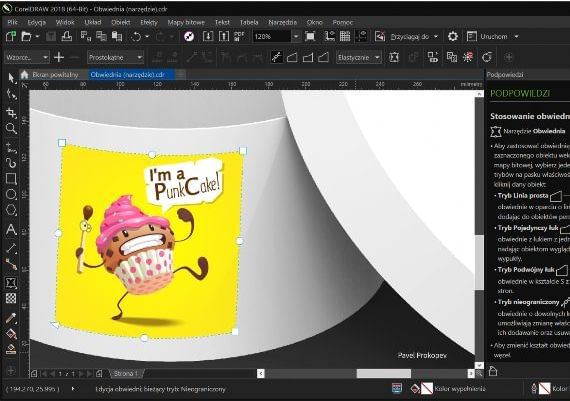Open the Wzorce presets dropdown
The width and height of the screenshot is (570, 401).
(27, 57)
